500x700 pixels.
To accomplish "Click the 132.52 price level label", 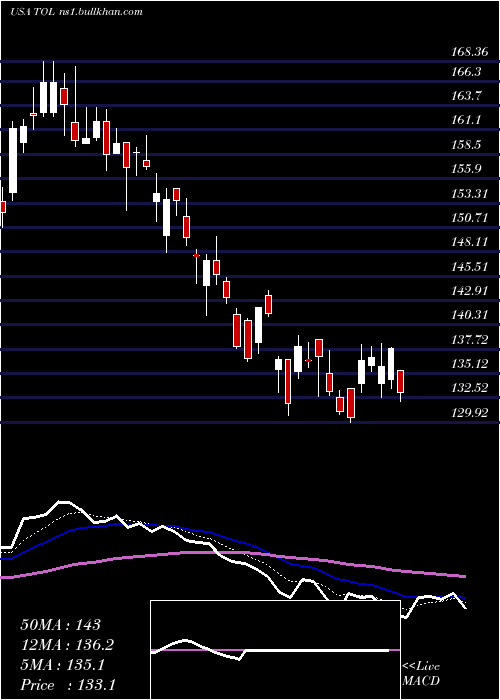I will click(x=470, y=388).
